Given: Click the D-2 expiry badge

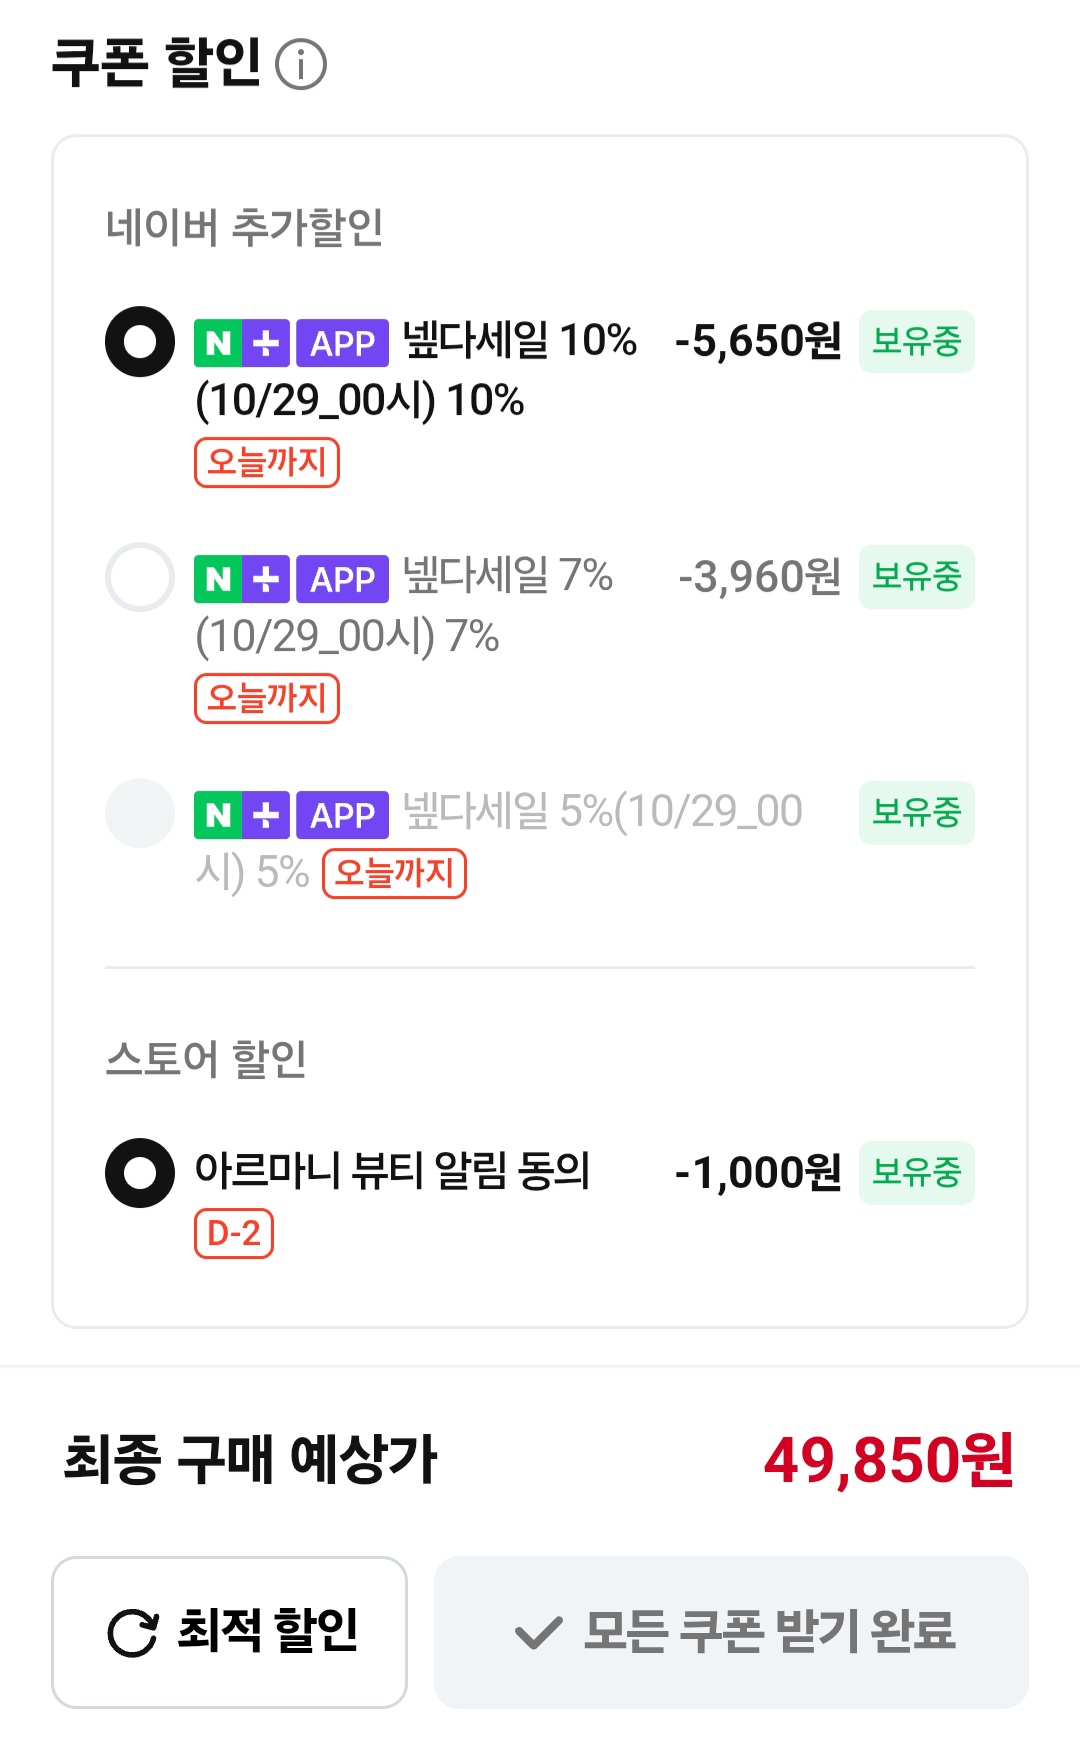Looking at the screenshot, I should coord(234,1234).
